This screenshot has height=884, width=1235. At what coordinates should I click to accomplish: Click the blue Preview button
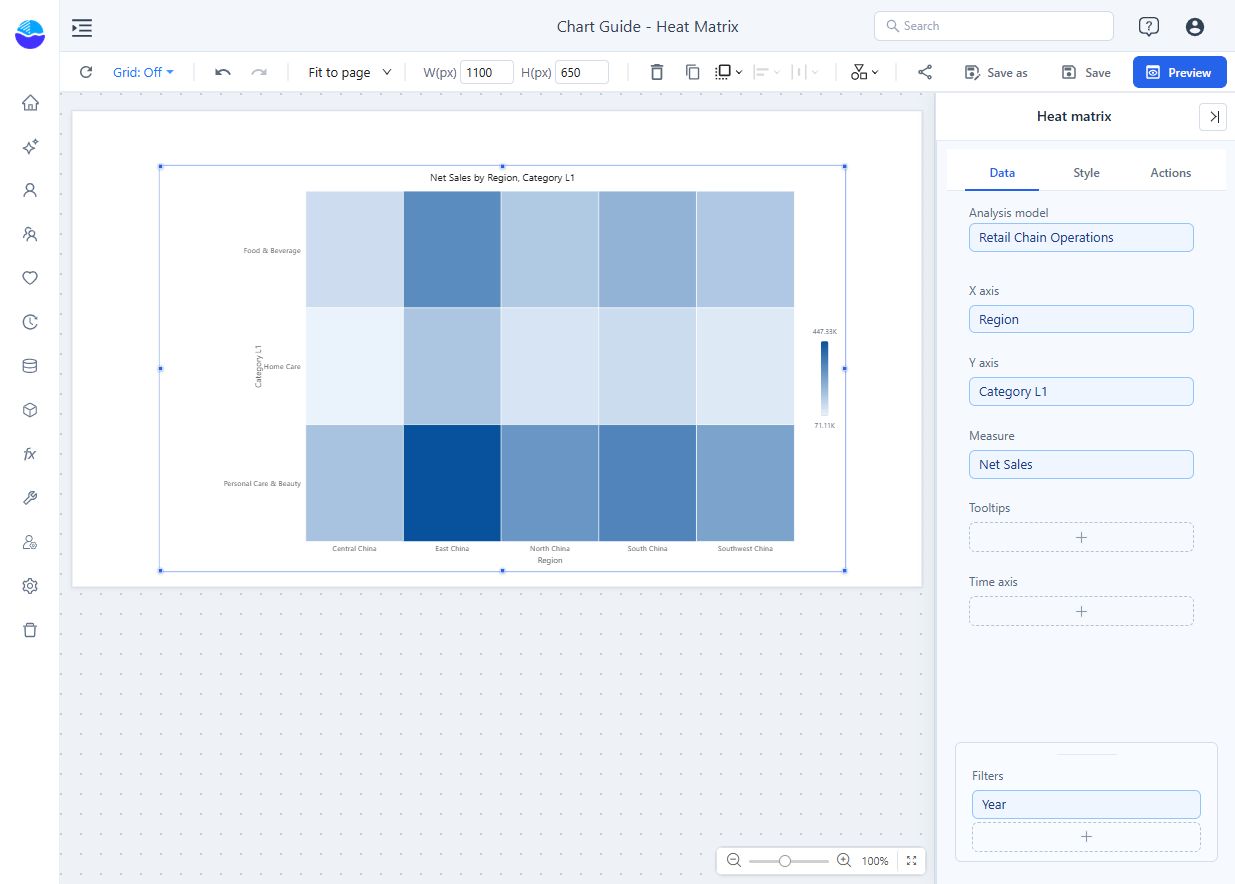click(1179, 72)
